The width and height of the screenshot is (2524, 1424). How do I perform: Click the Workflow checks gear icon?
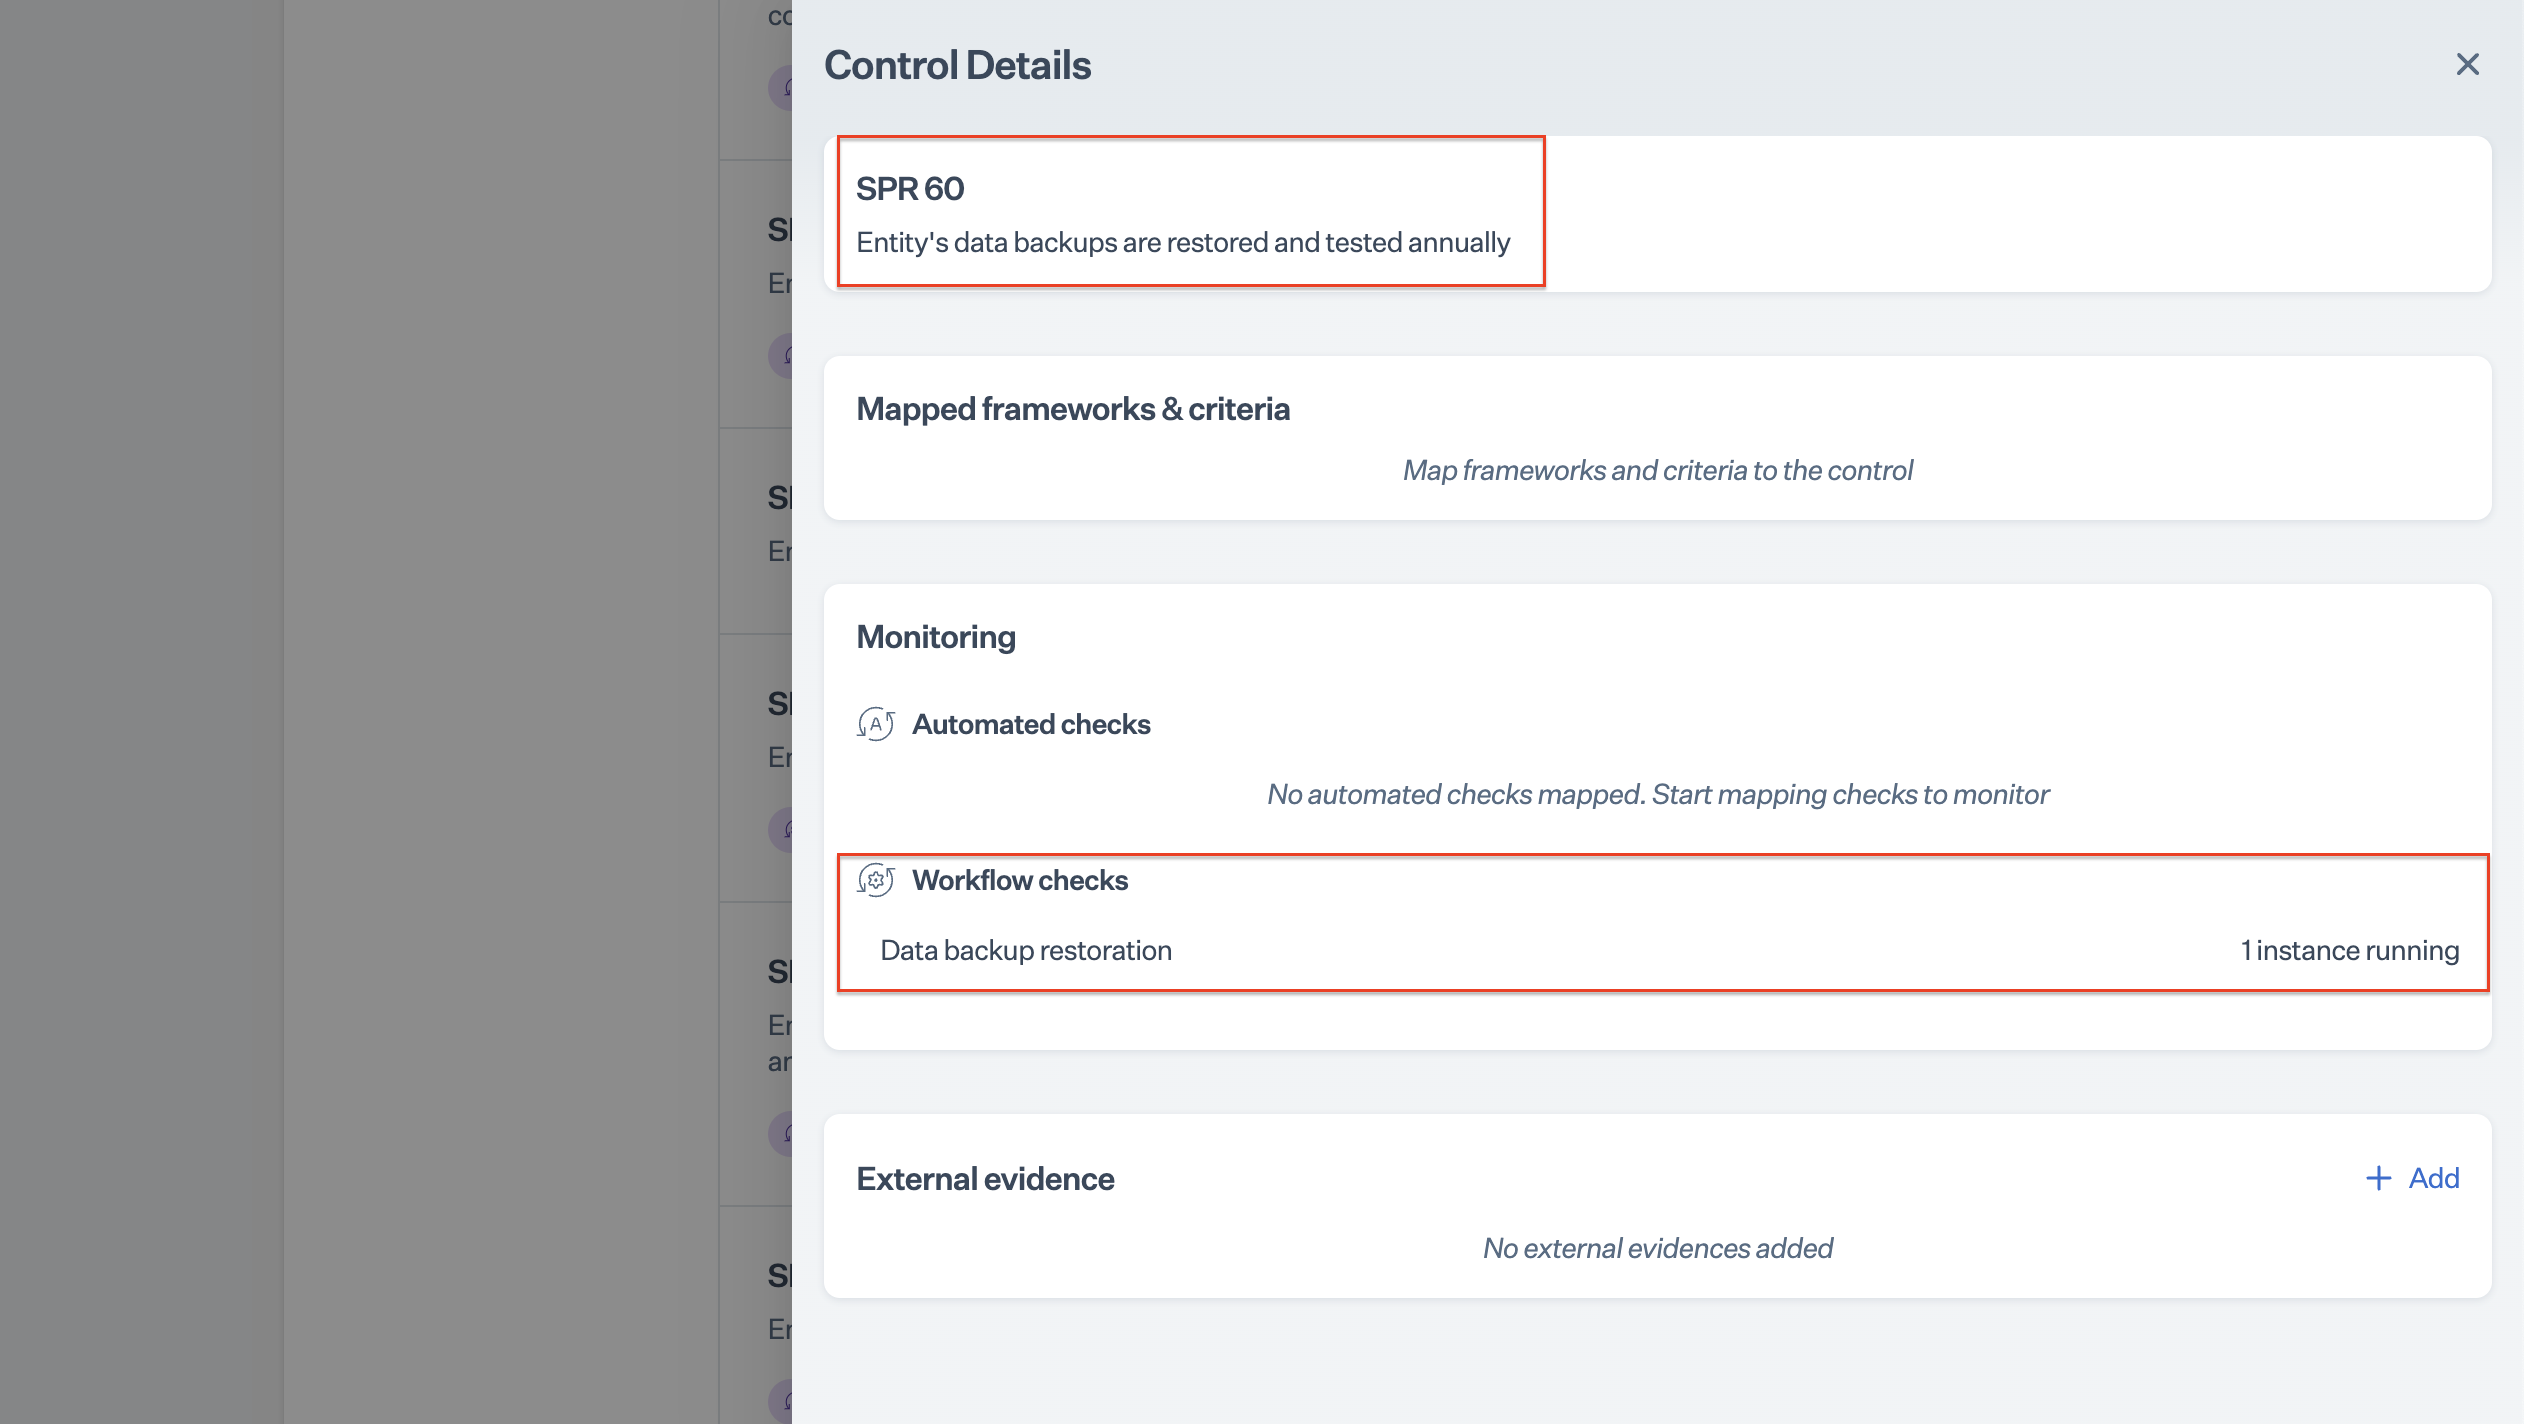pos(875,880)
